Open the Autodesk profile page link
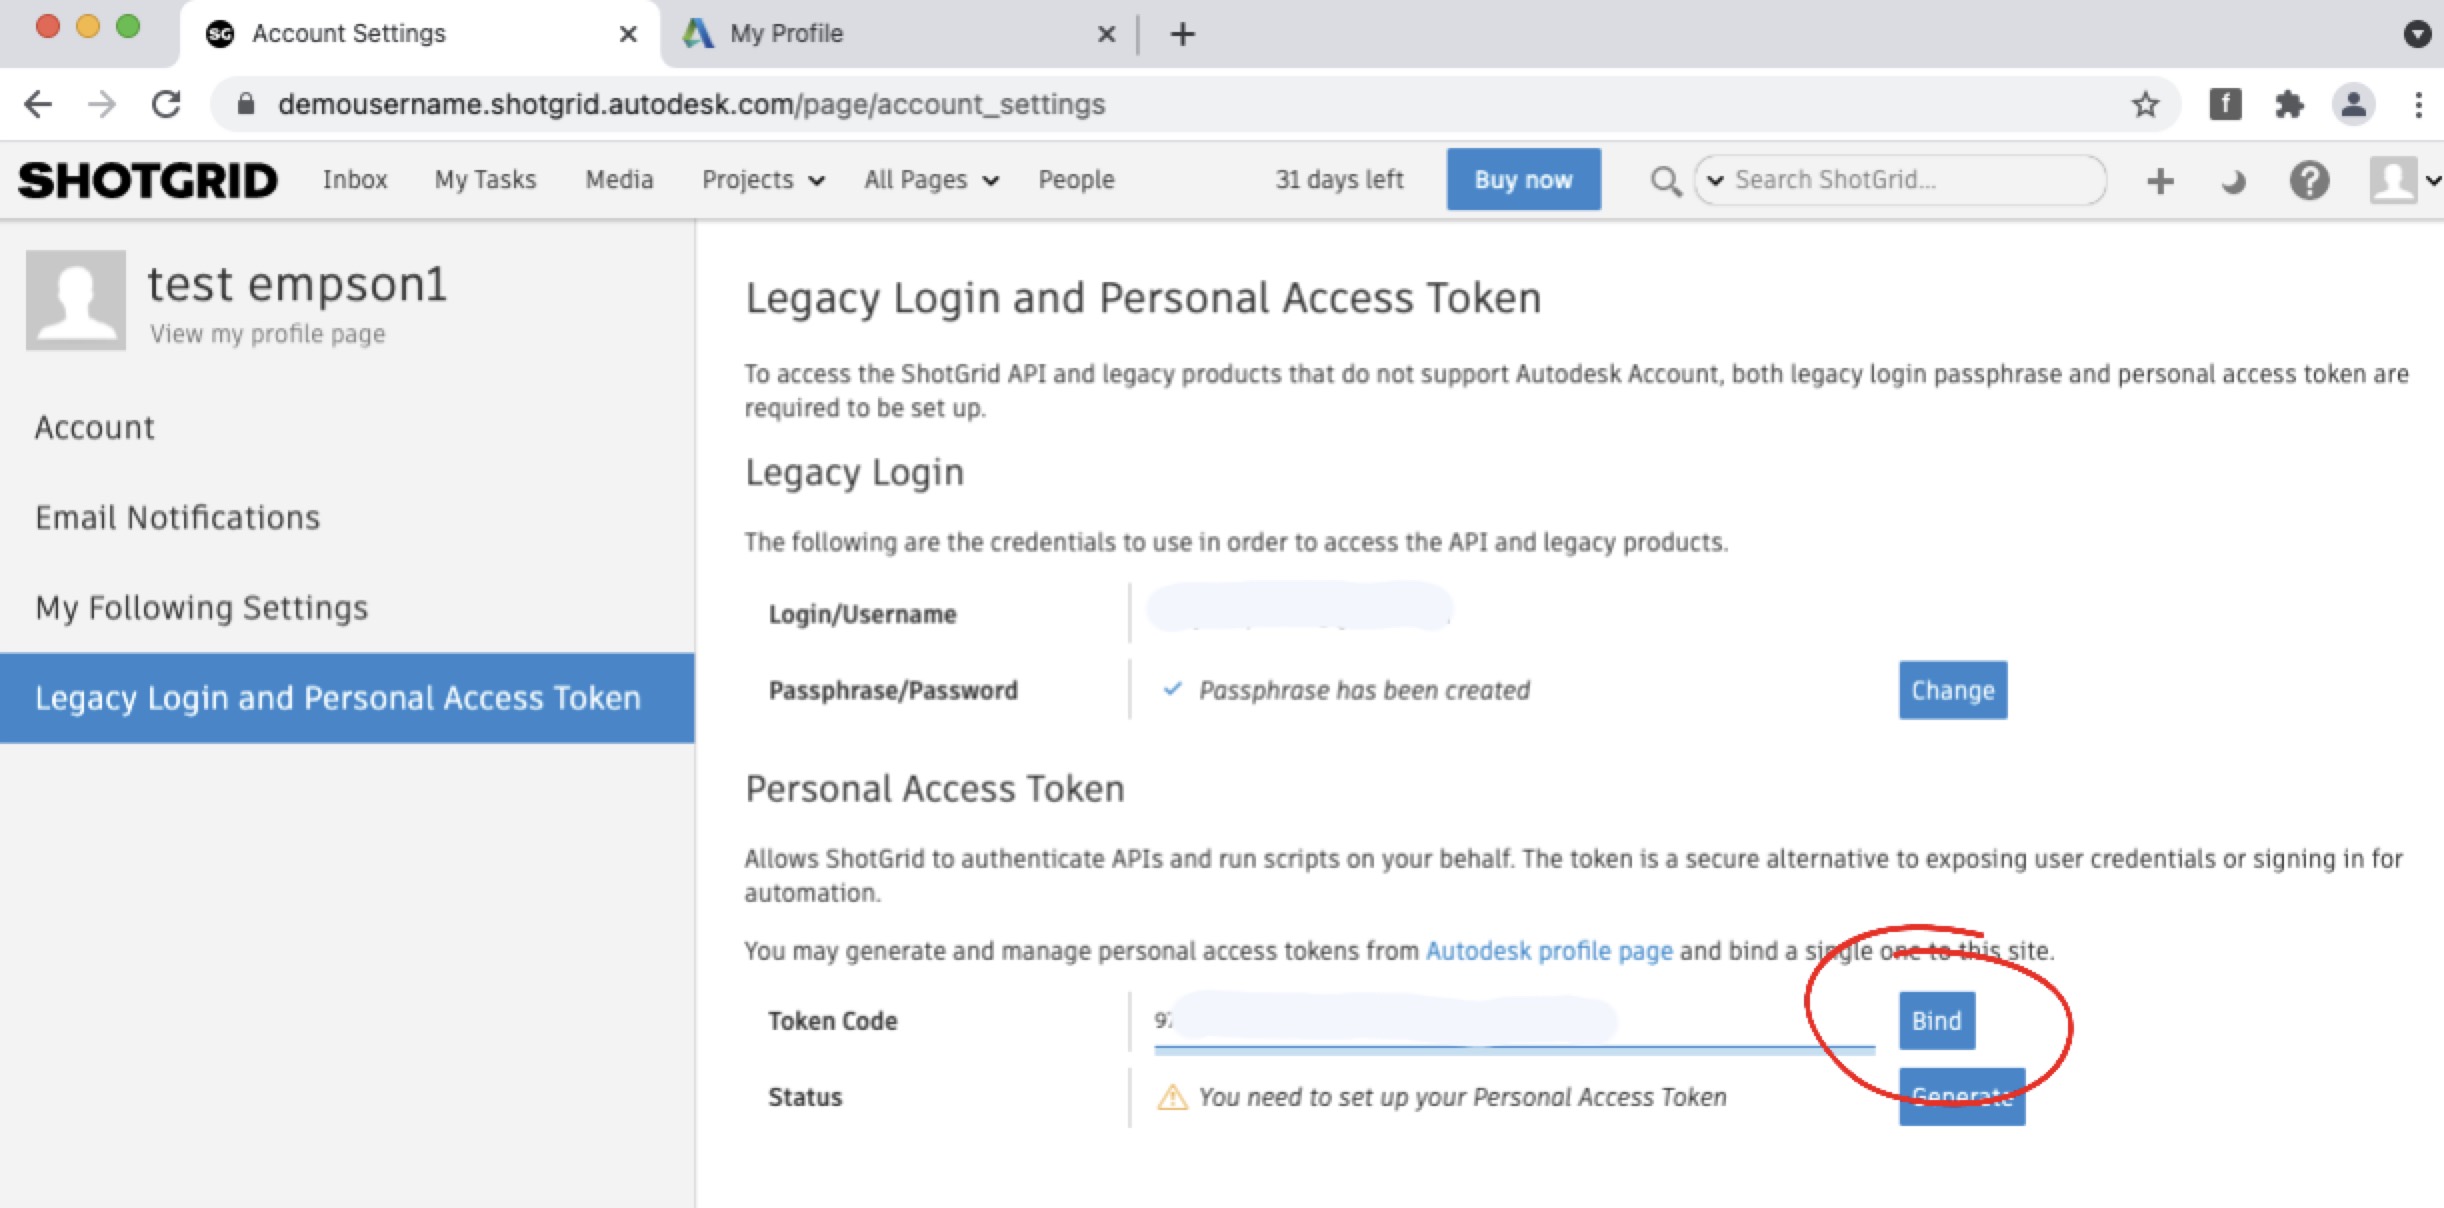The image size is (2444, 1208). click(x=1548, y=950)
